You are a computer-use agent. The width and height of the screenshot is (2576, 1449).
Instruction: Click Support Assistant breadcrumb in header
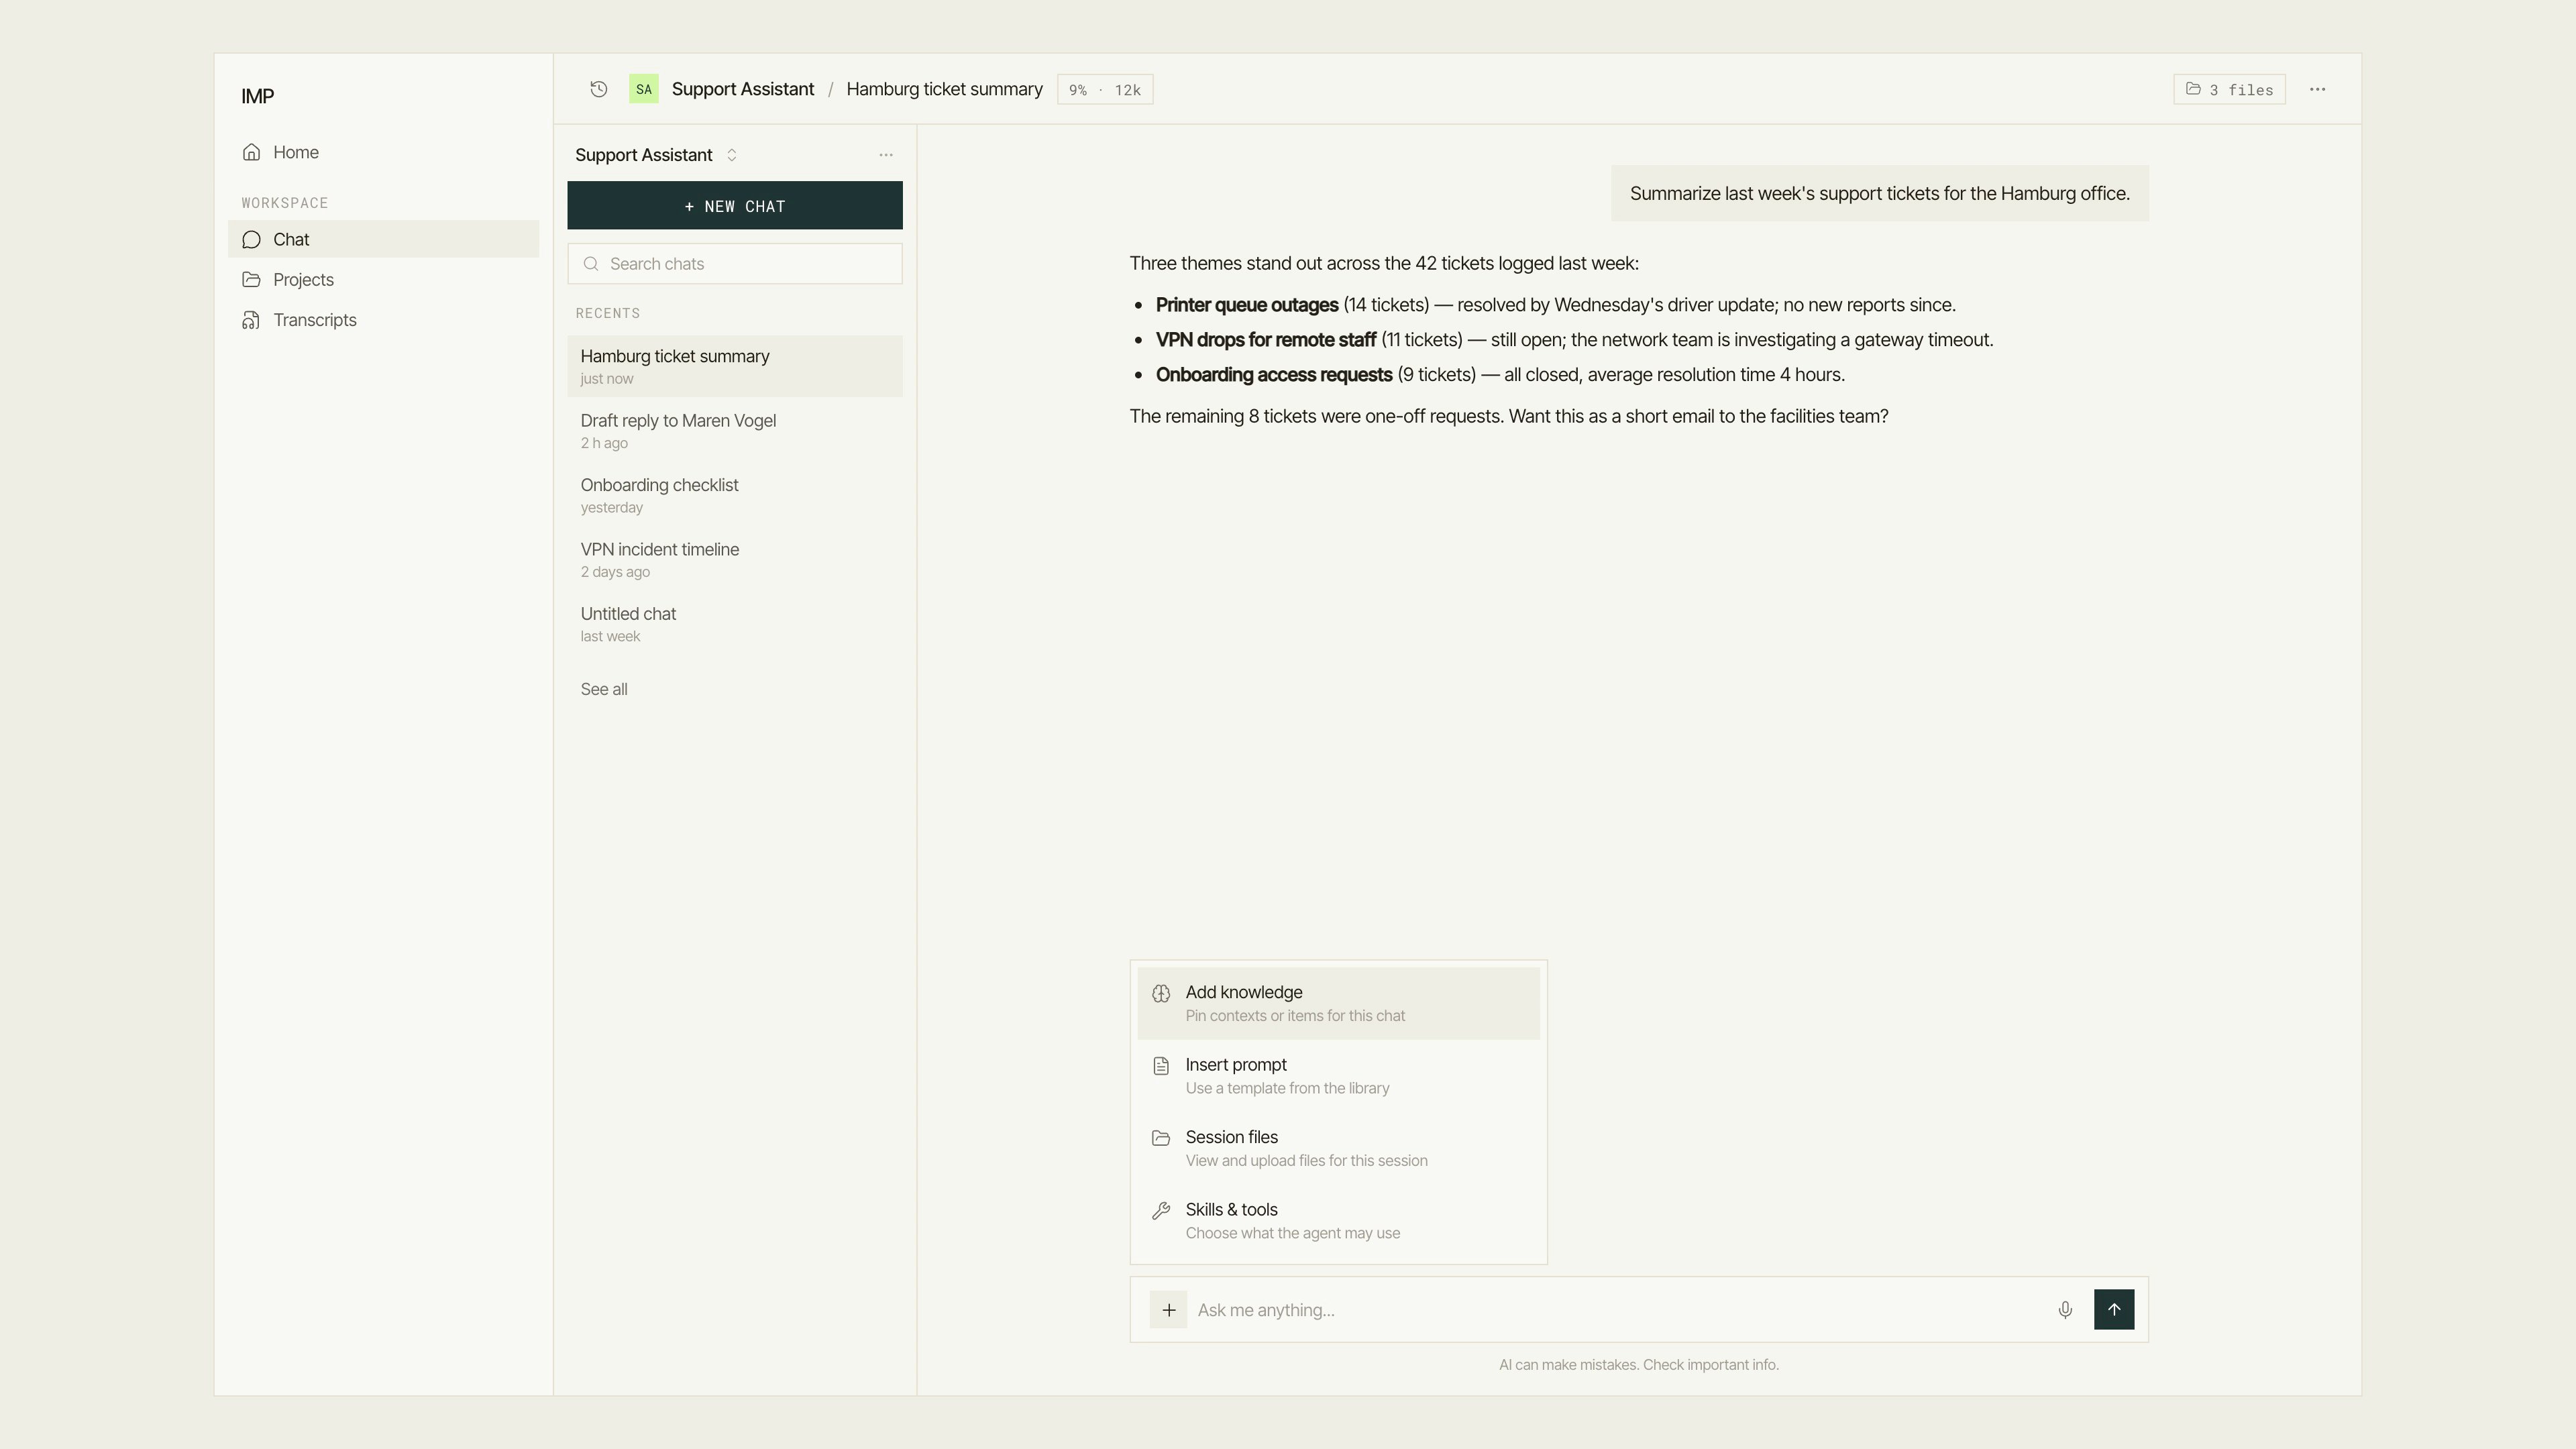click(743, 89)
